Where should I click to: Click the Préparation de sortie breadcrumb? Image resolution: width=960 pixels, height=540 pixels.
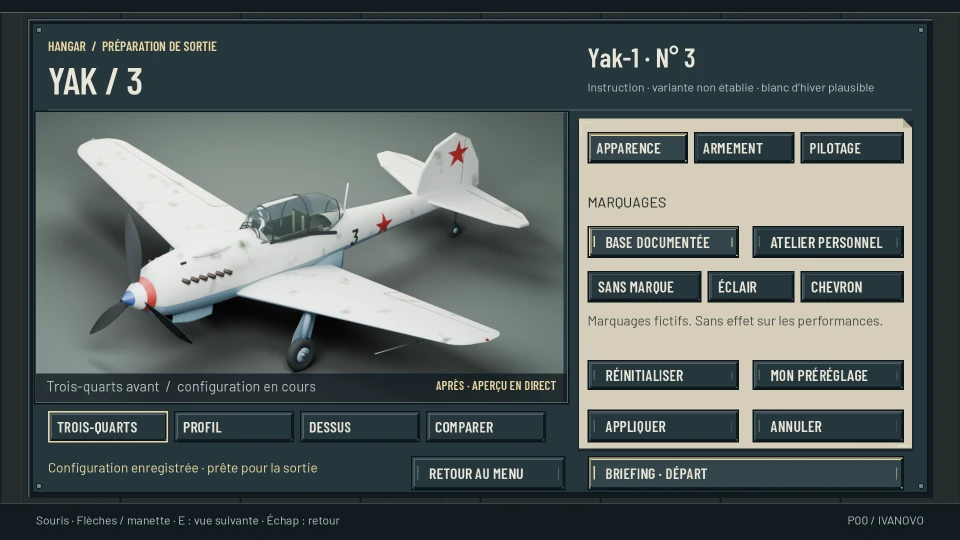(x=159, y=47)
